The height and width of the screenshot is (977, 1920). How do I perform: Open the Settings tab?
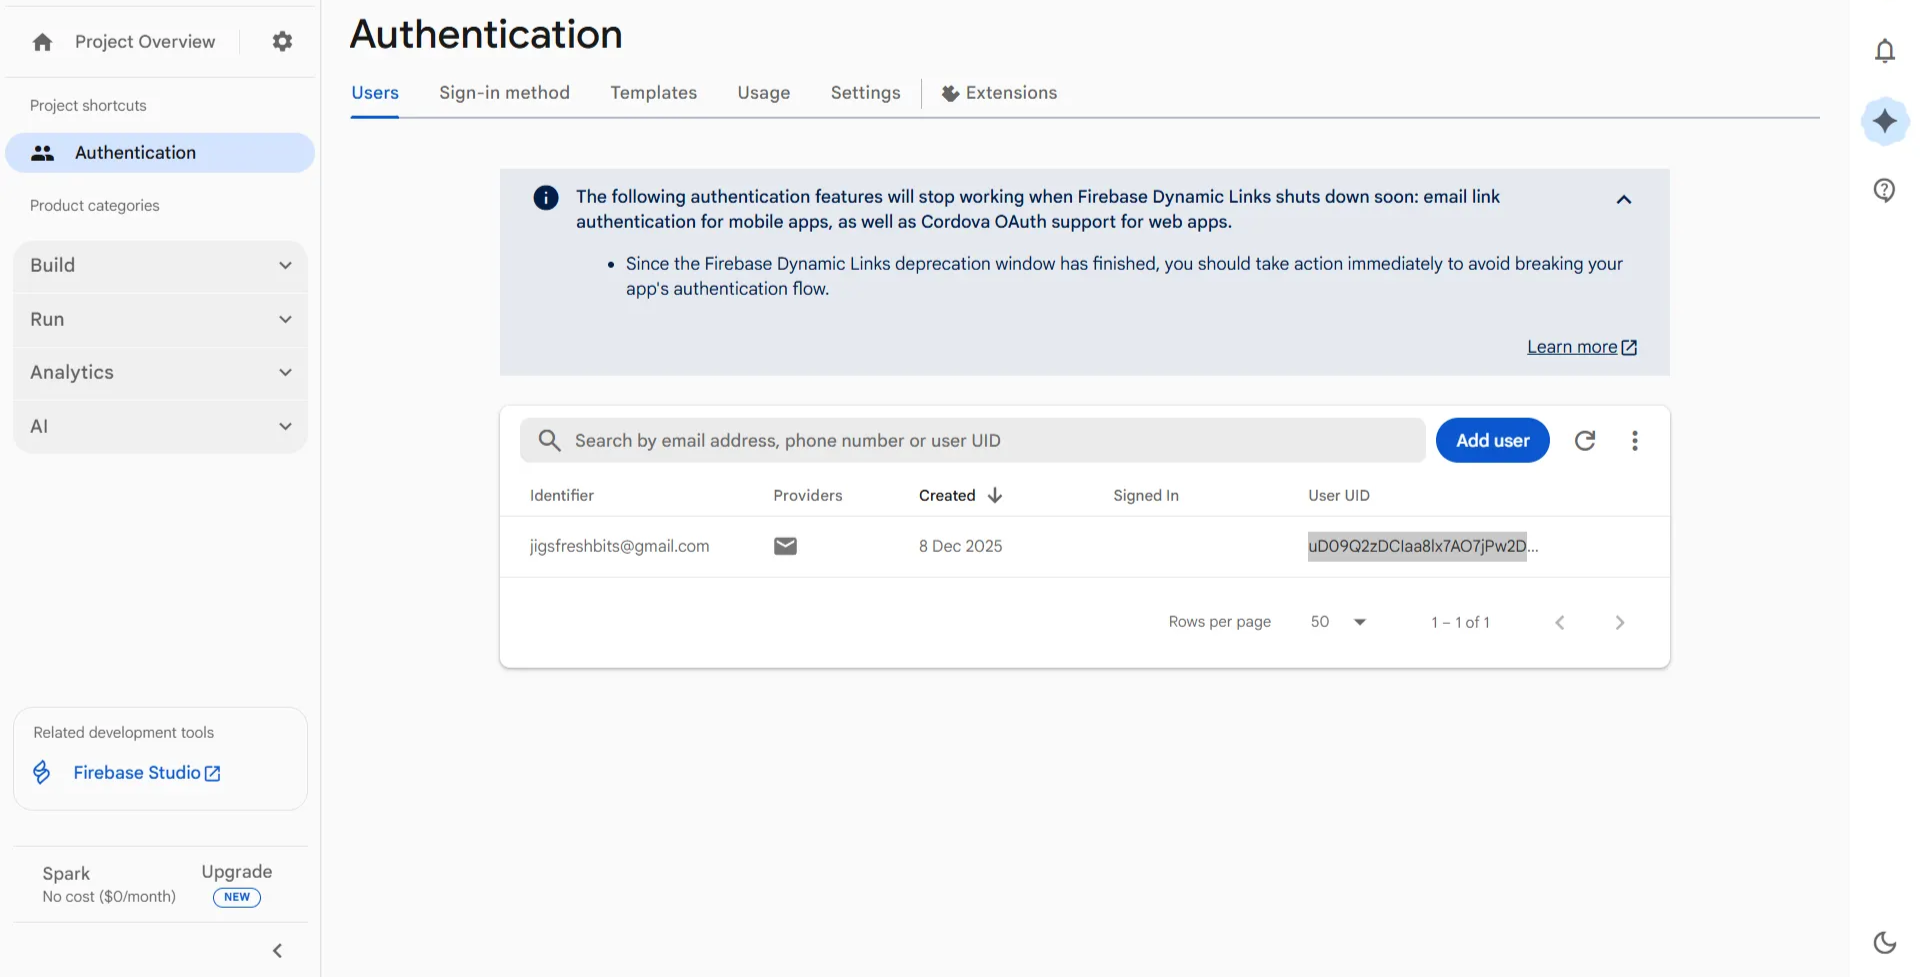(866, 93)
